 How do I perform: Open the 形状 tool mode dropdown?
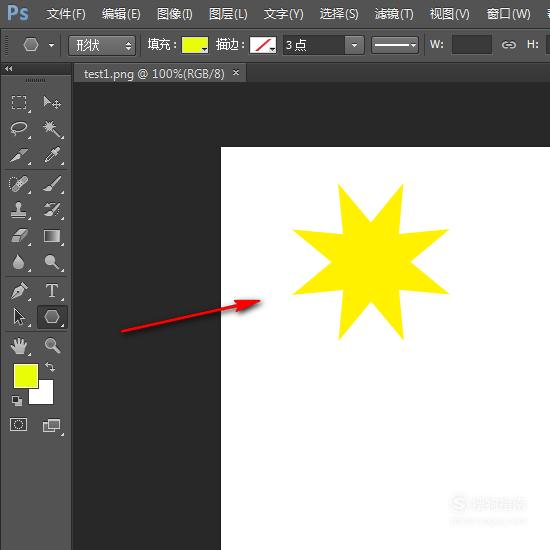pos(102,45)
